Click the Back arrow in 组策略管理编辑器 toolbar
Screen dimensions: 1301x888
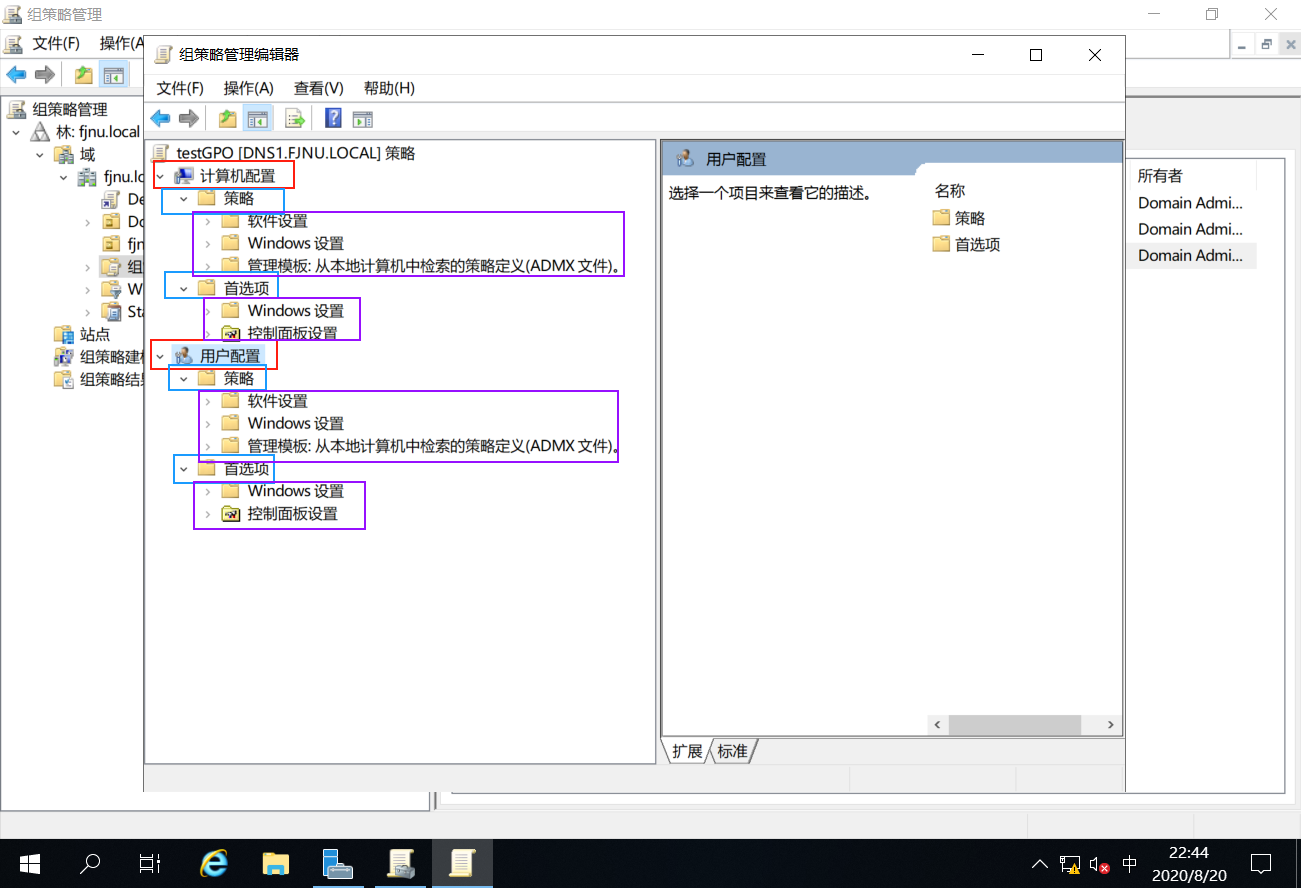[x=160, y=119]
